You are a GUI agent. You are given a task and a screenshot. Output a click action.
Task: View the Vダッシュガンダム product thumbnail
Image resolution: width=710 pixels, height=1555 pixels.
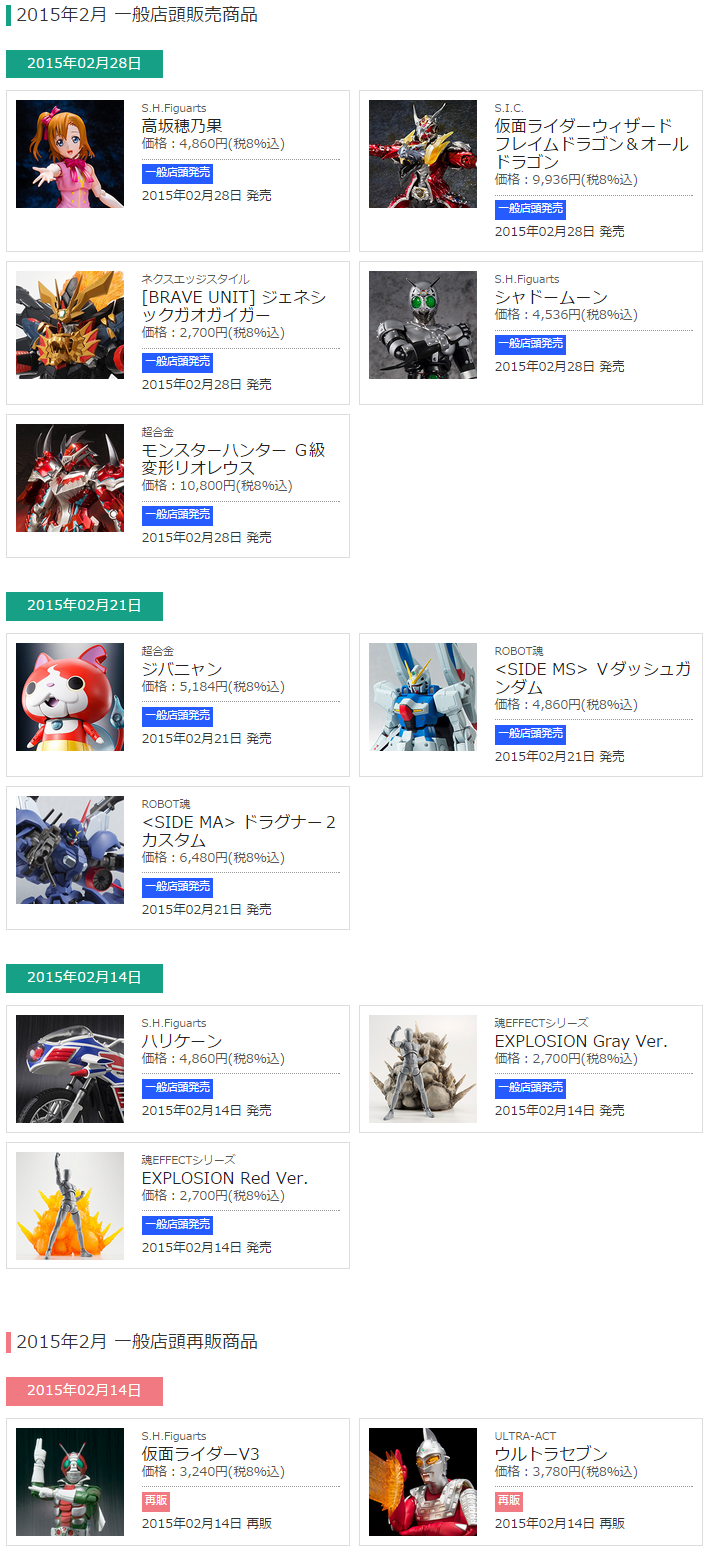[423, 697]
